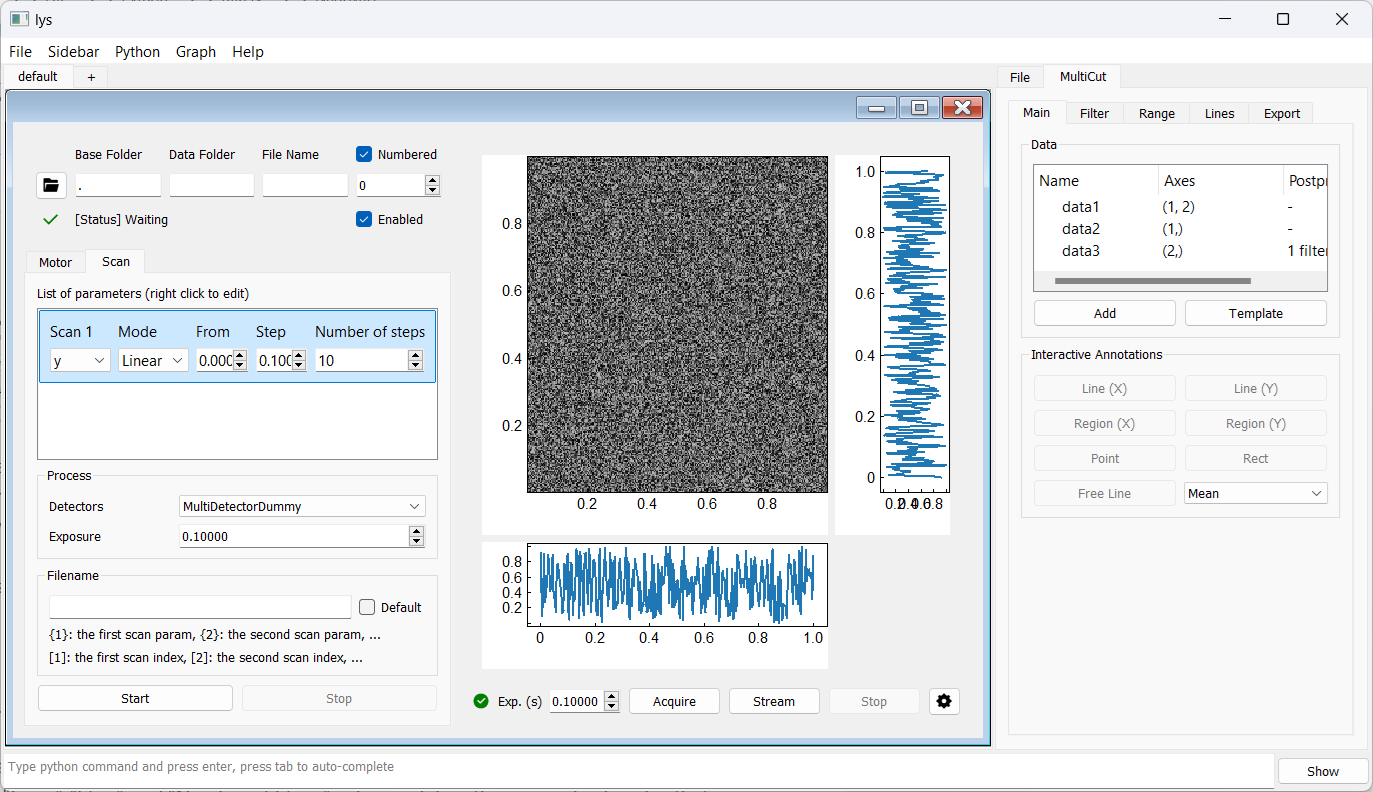Viewport: 1373px width, 792px height.
Task: Check the Default filename checkbox
Action: coord(367,607)
